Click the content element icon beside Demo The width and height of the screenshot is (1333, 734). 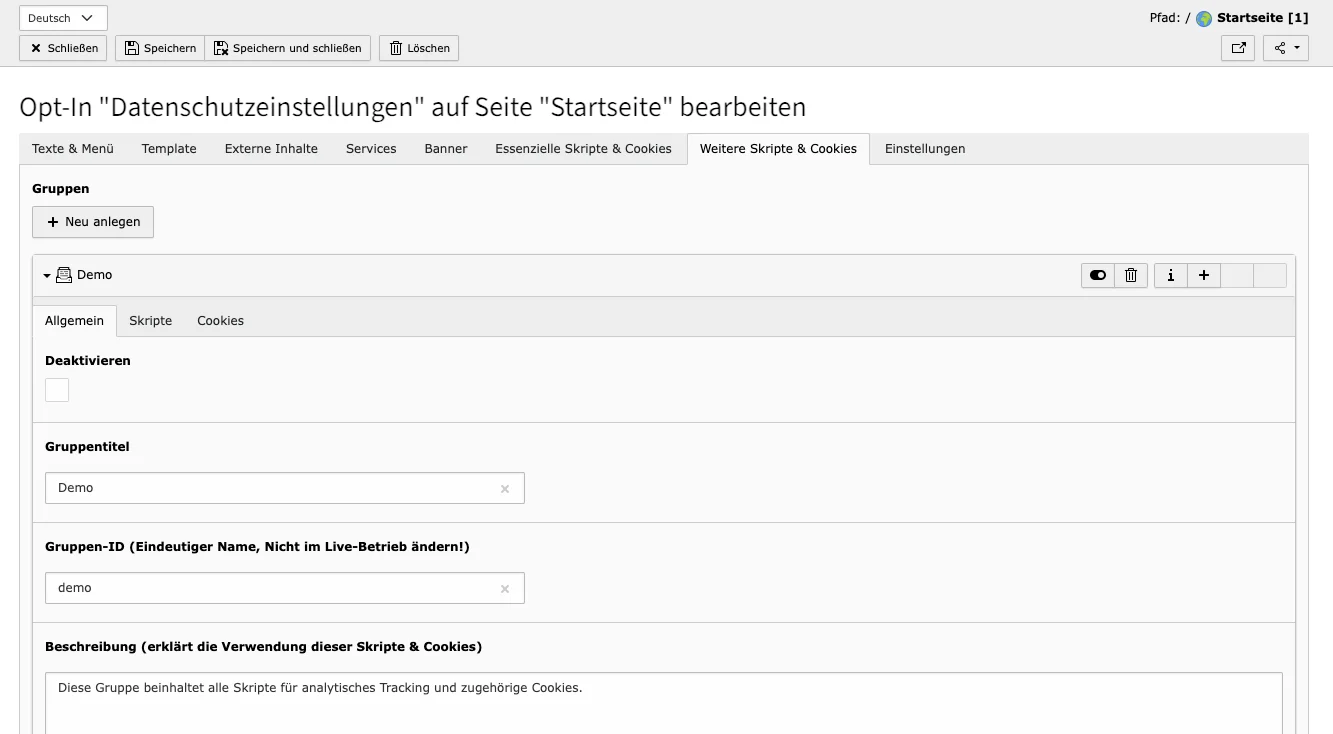pyautogui.click(x=63, y=274)
